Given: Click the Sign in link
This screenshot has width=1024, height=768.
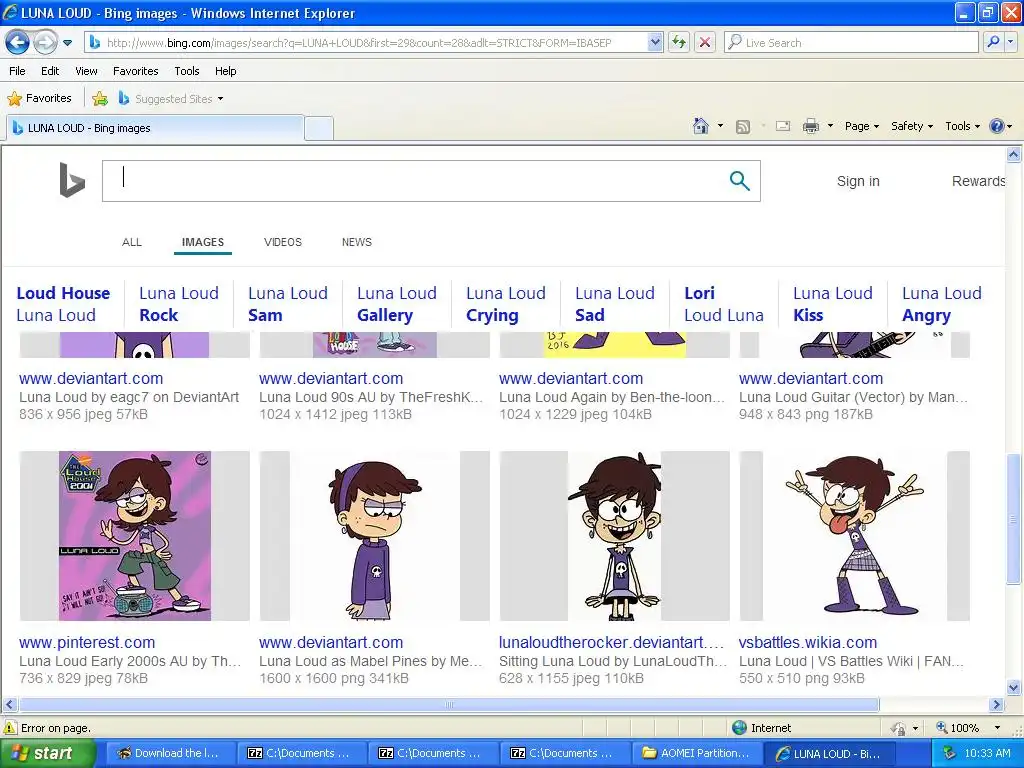Looking at the screenshot, I should [858, 182].
